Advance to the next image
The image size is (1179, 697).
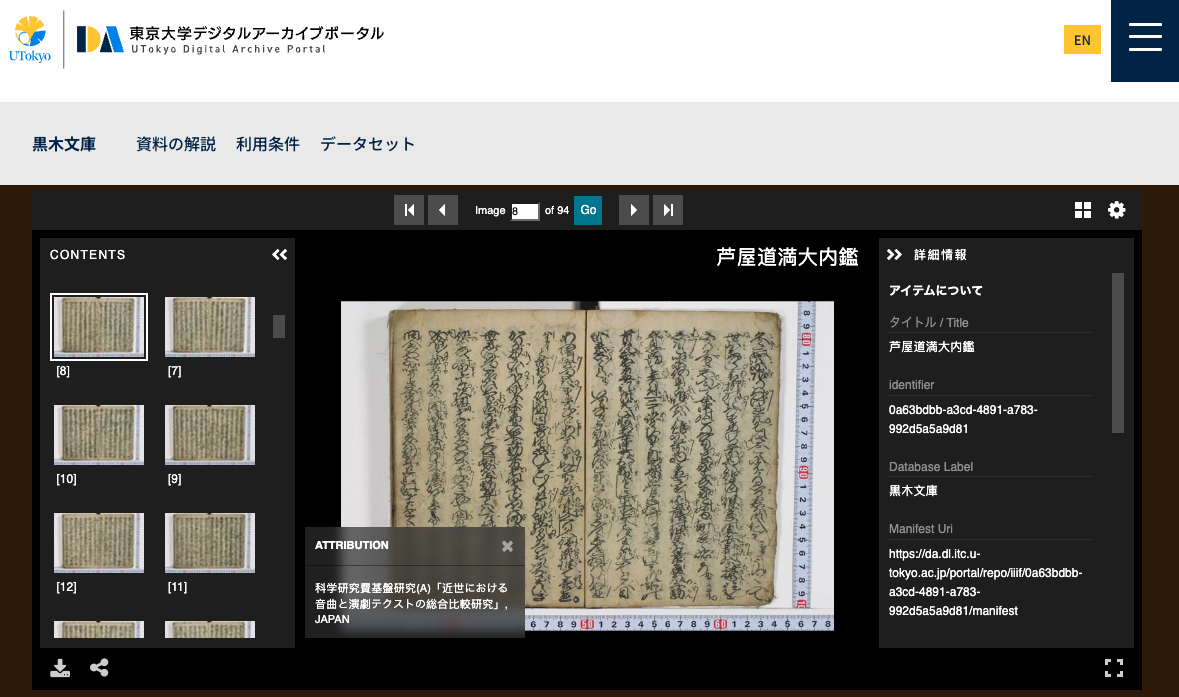pos(634,210)
